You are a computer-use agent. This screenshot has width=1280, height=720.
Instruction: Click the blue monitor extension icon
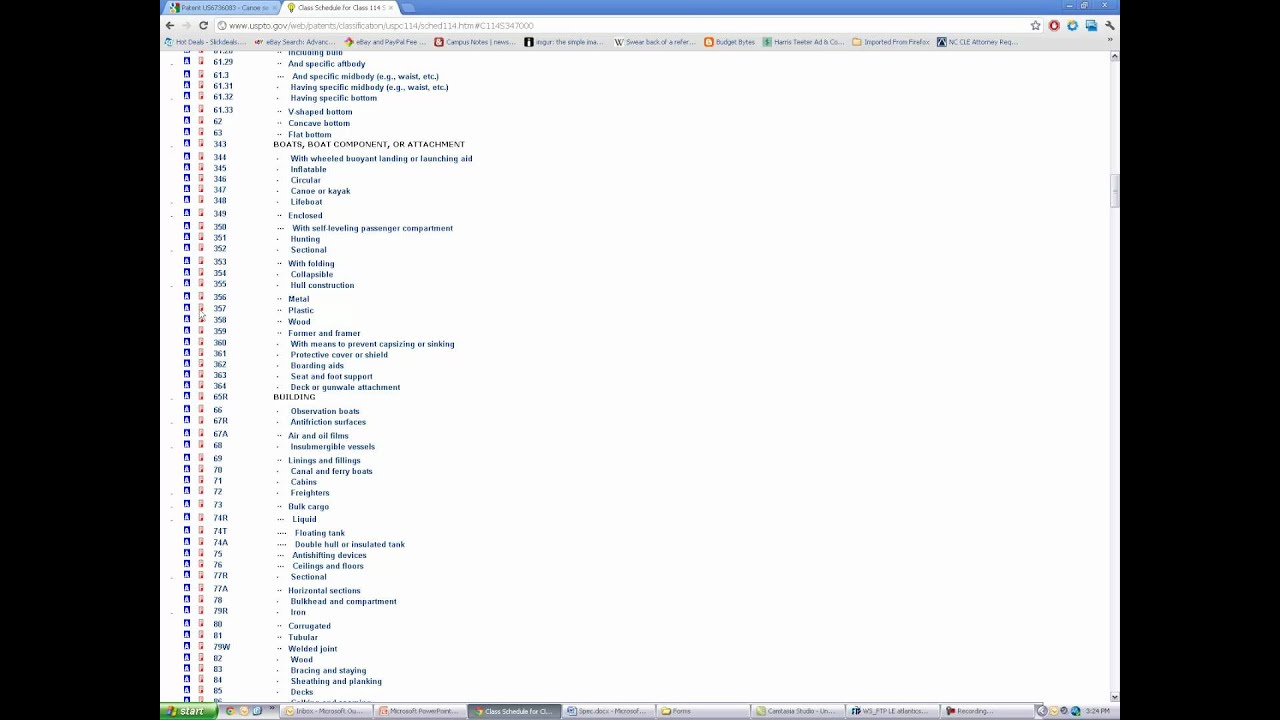1091,25
